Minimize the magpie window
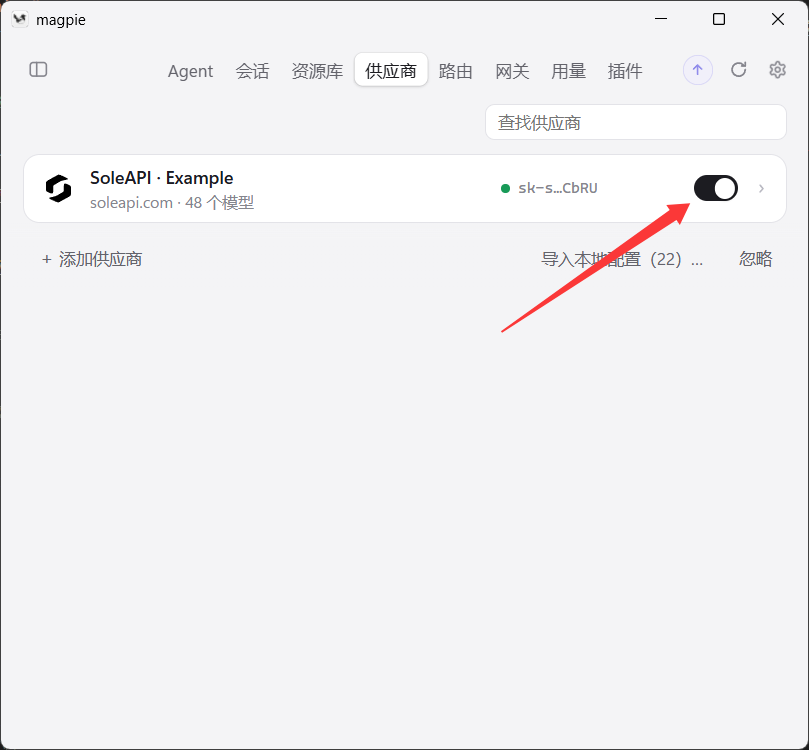Screen dimensions: 809x750 (x=660, y=19)
